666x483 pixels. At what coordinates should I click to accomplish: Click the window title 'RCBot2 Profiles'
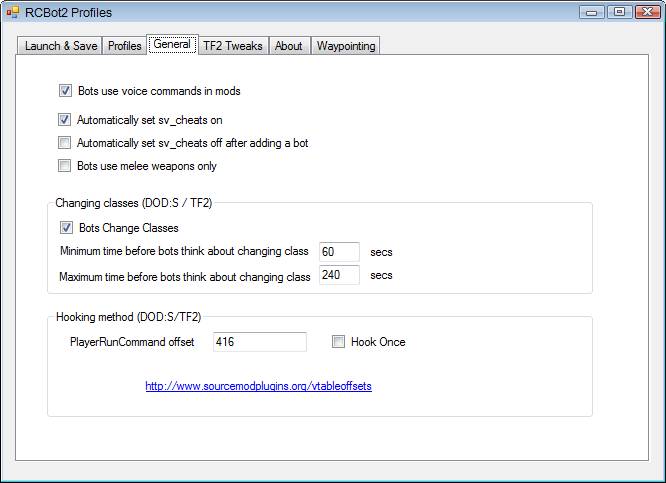click(x=68, y=13)
